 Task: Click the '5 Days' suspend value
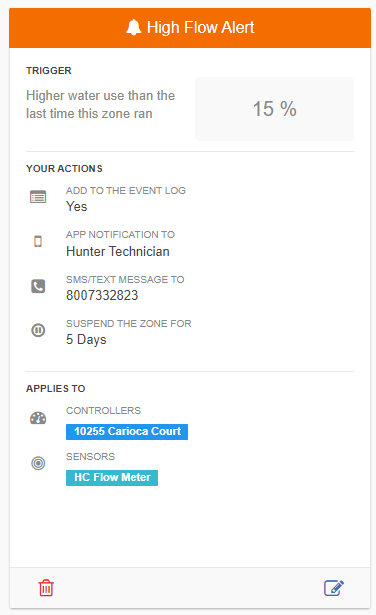point(86,339)
